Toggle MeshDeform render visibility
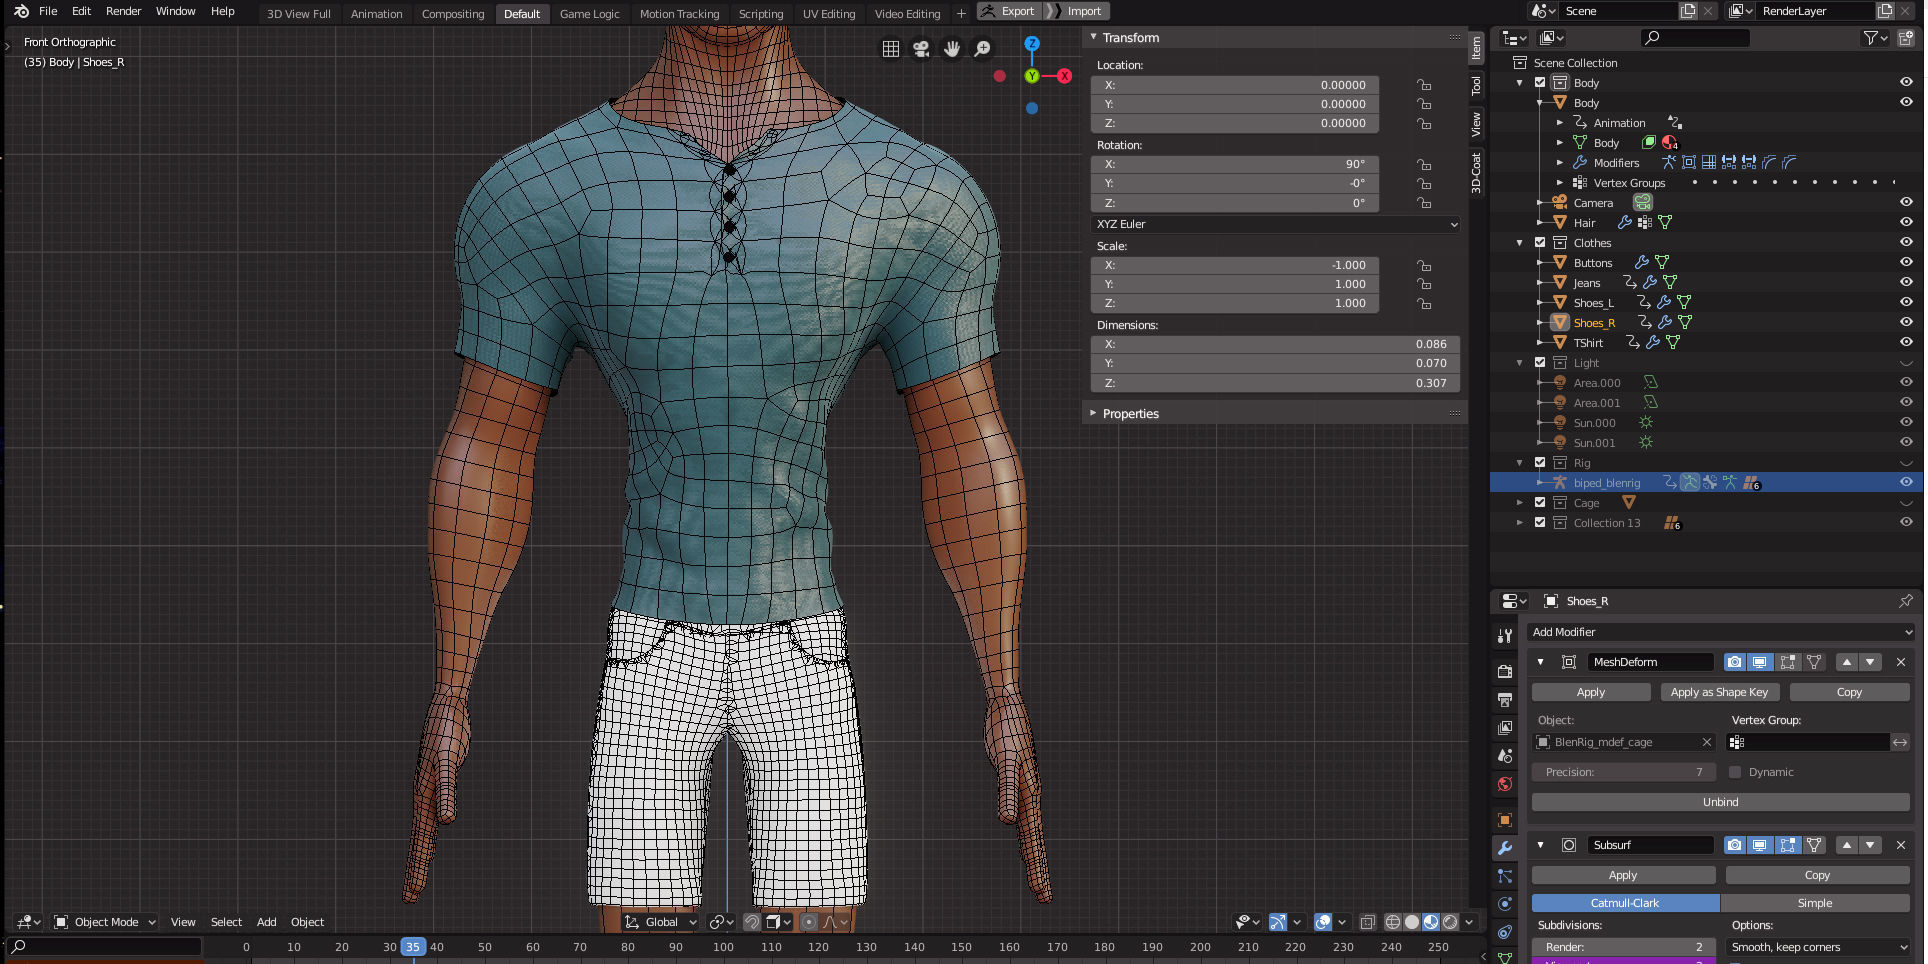The width and height of the screenshot is (1928, 964). click(x=1735, y=662)
